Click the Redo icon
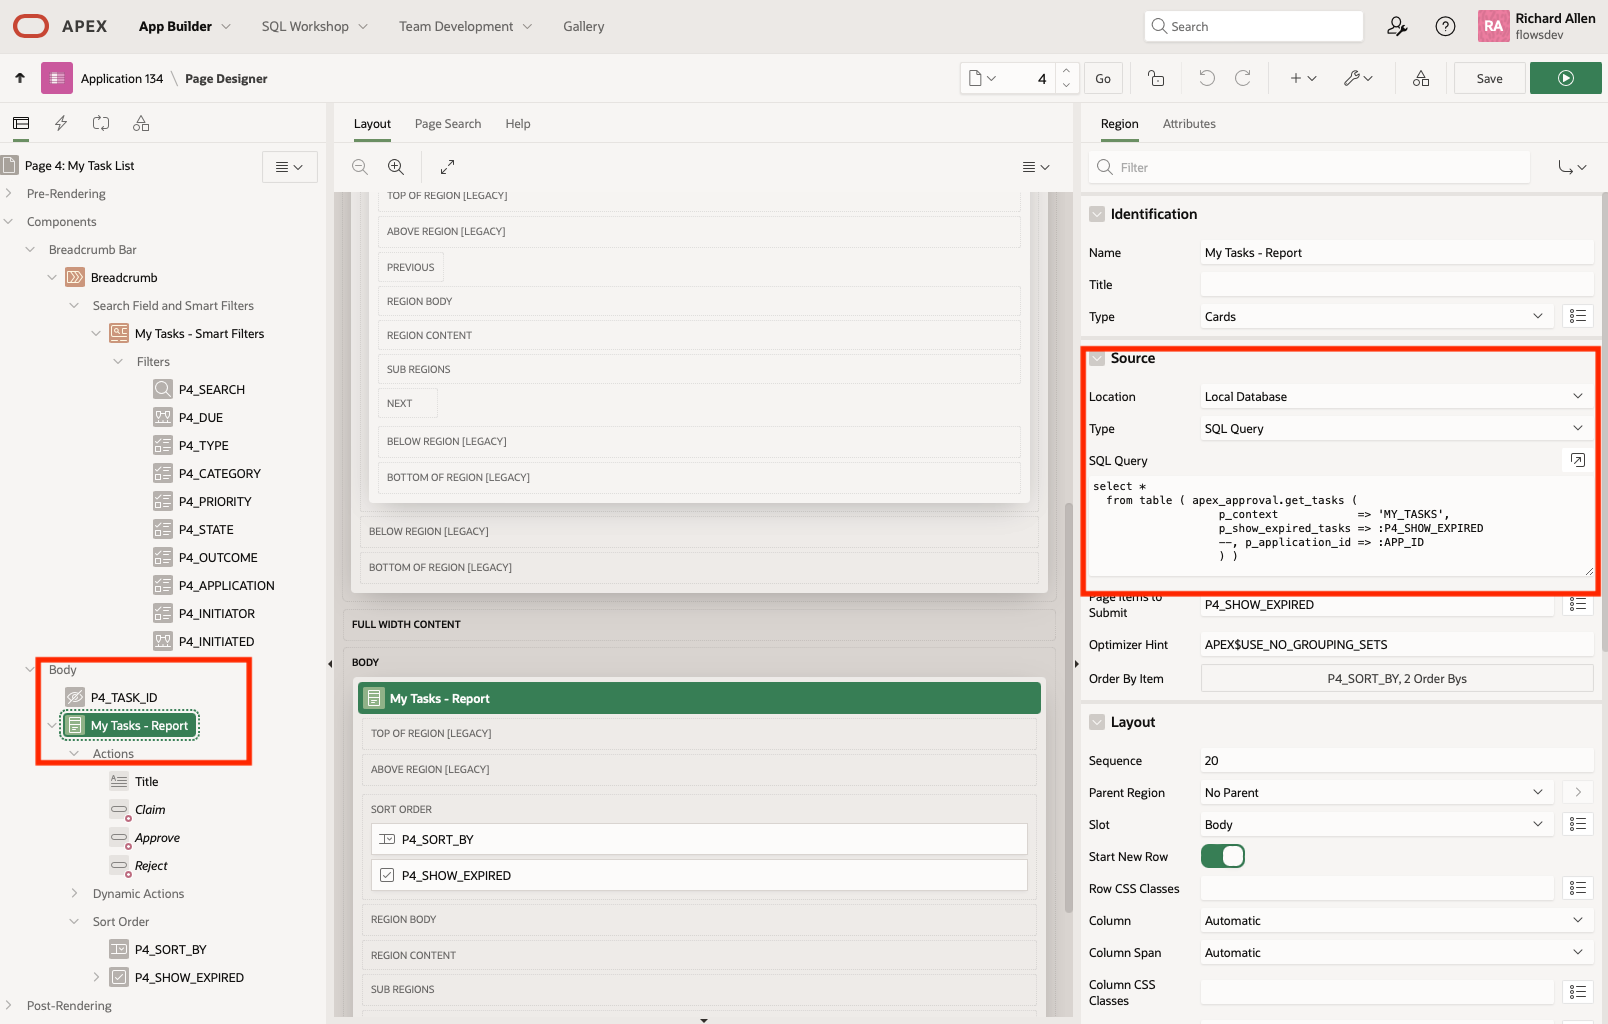1608x1024 pixels. (1243, 78)
